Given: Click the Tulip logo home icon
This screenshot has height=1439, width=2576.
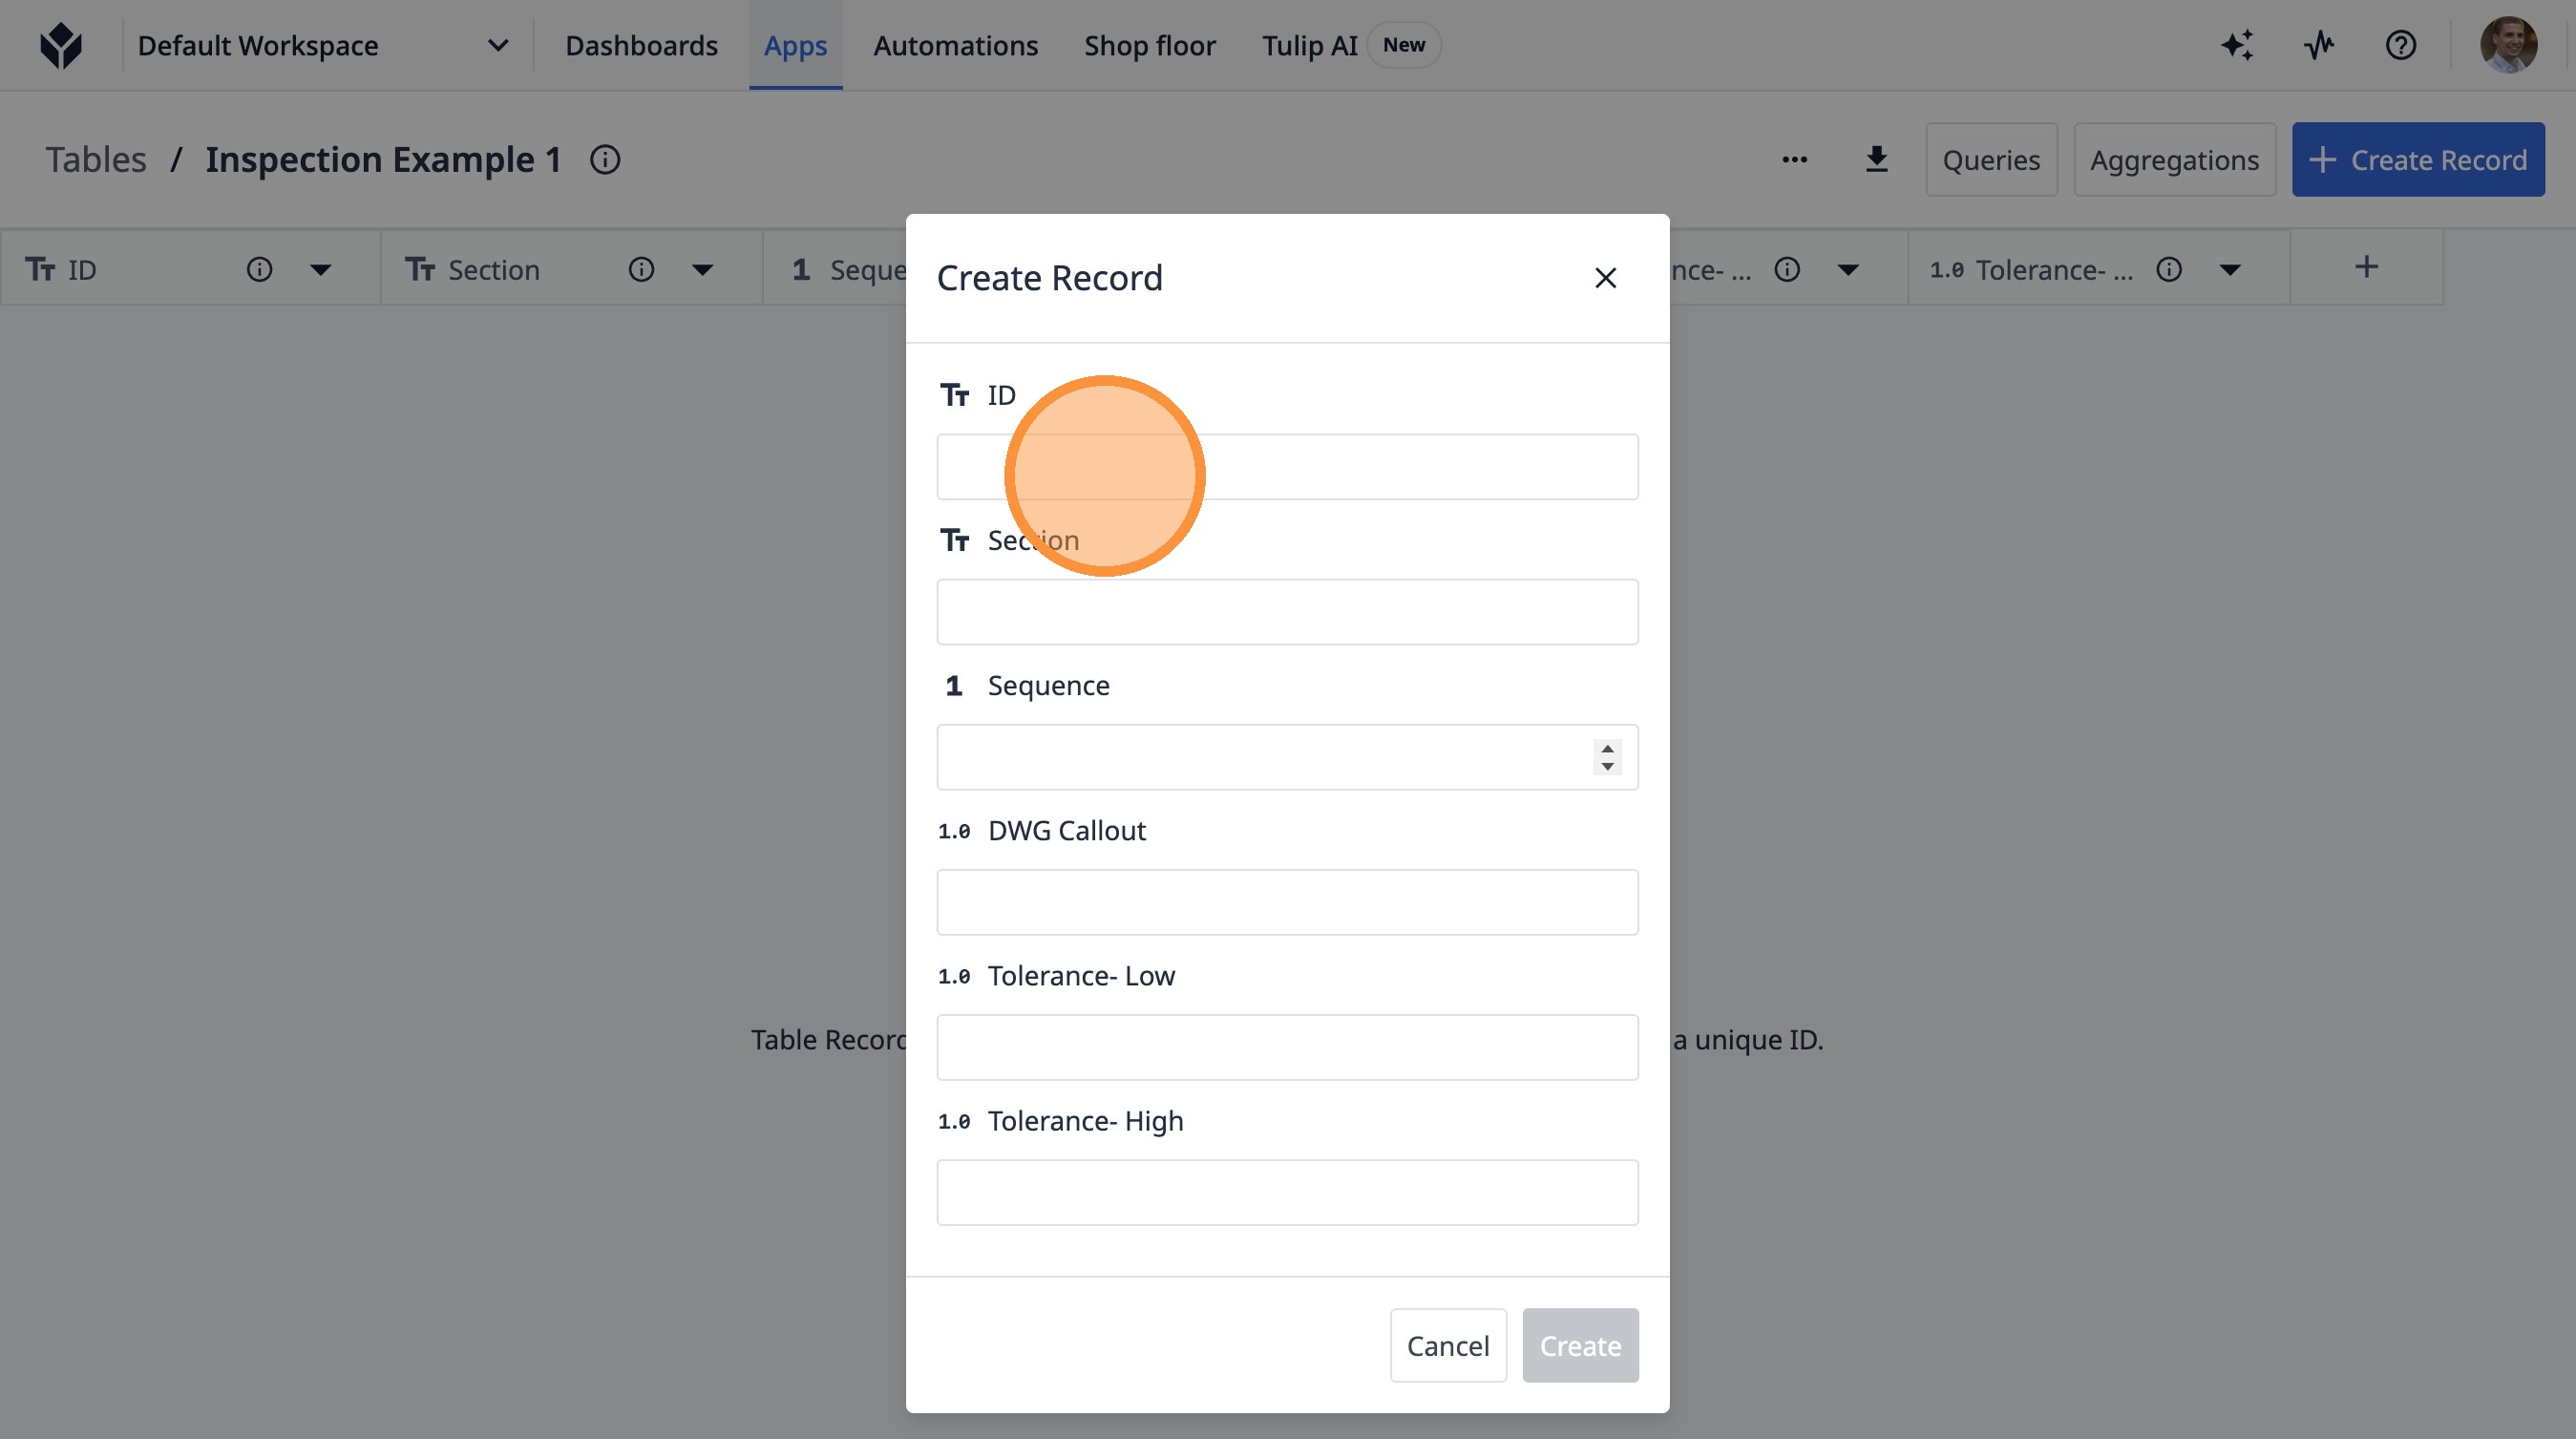Looking at the screenshot, I should 61,45.
